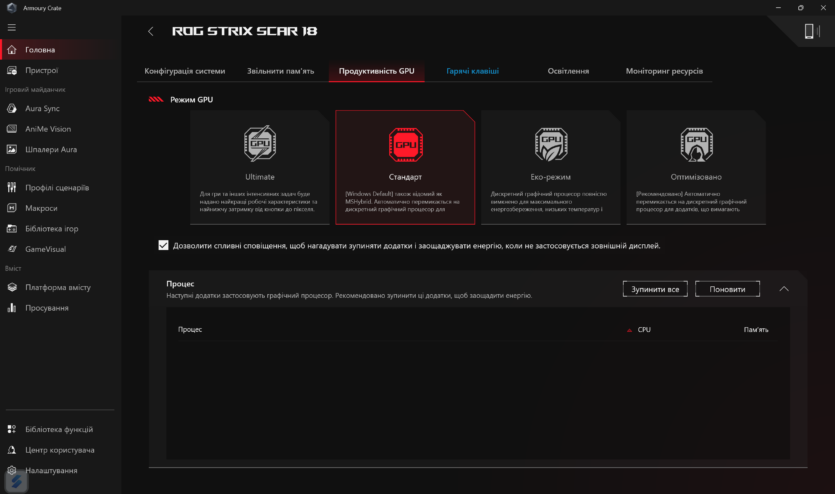The height and width of the screenshot is (494, 835).
Task: Click the ROG STRIX SCAR 18 title
Action: pos(244,31)
